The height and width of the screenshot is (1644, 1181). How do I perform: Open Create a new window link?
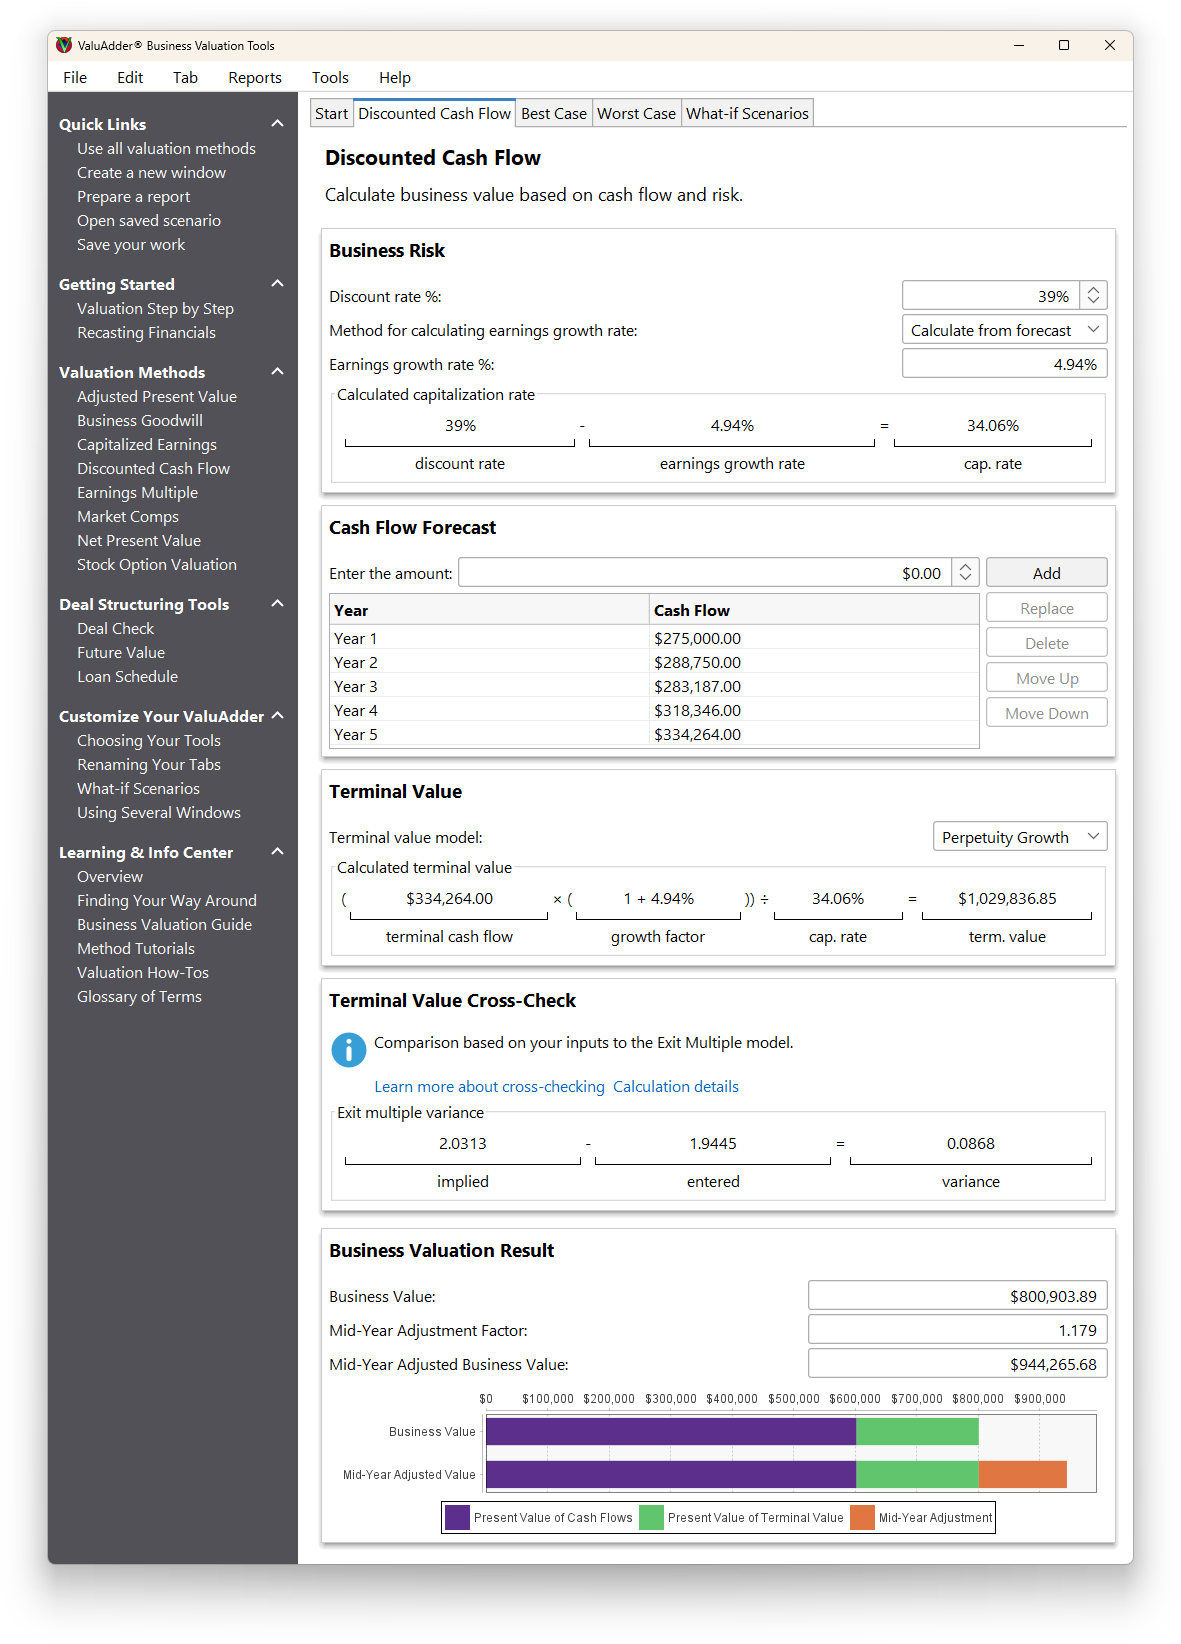point(151,172)
